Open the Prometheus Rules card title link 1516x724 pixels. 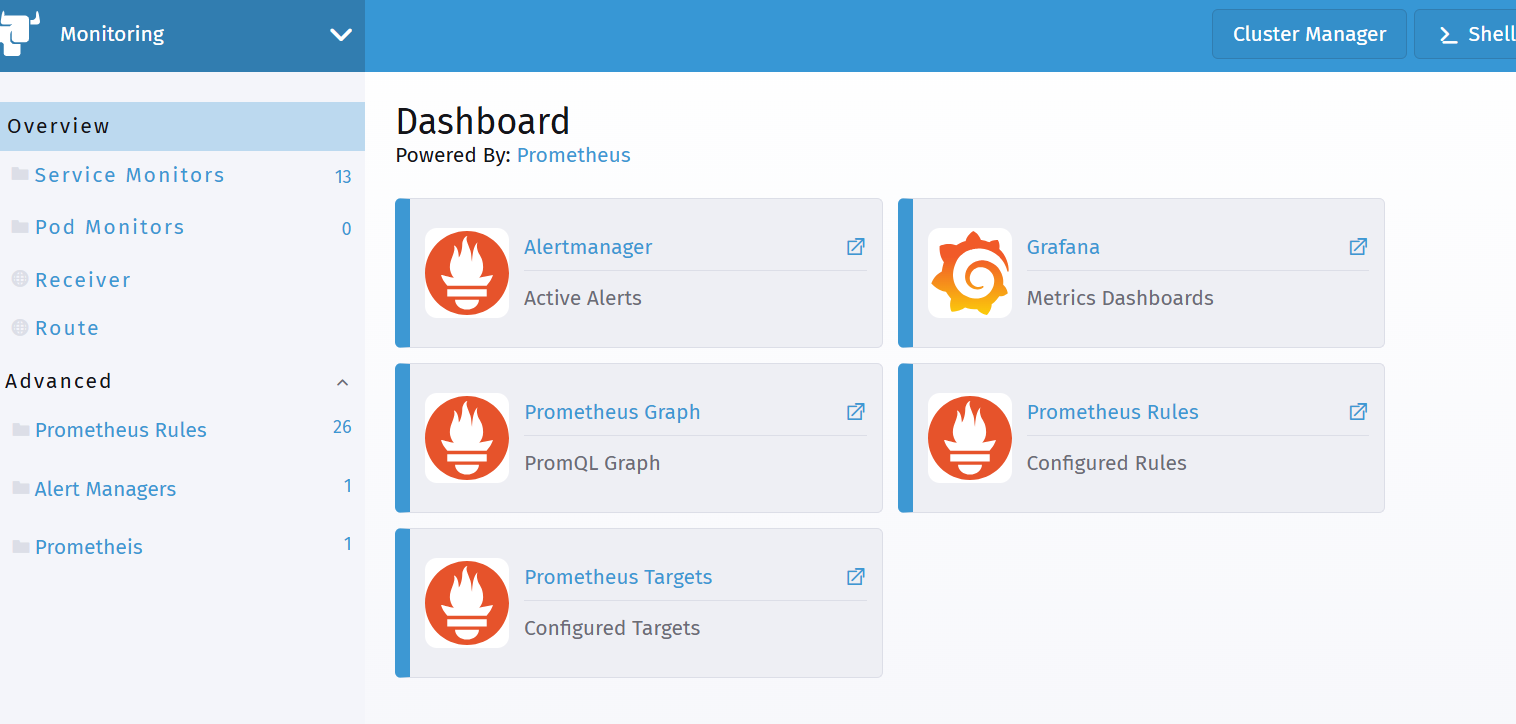[1113, 412]
